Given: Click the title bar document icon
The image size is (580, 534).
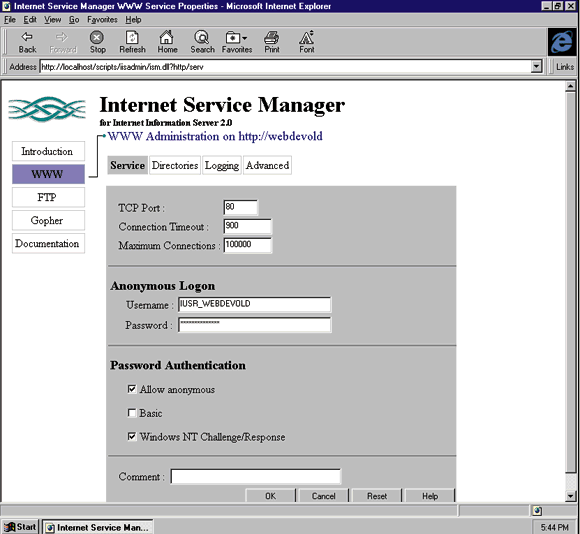Looking at the screenshot, I should [6, 6].
